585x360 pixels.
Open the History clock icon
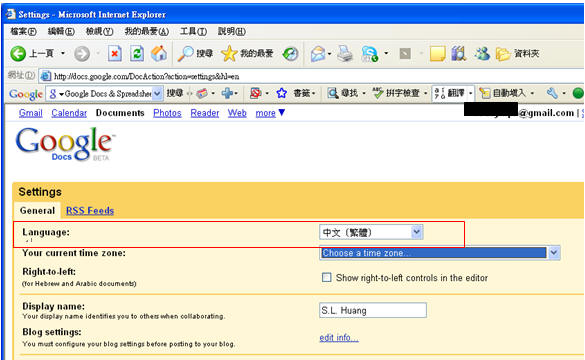coord(290,54)
